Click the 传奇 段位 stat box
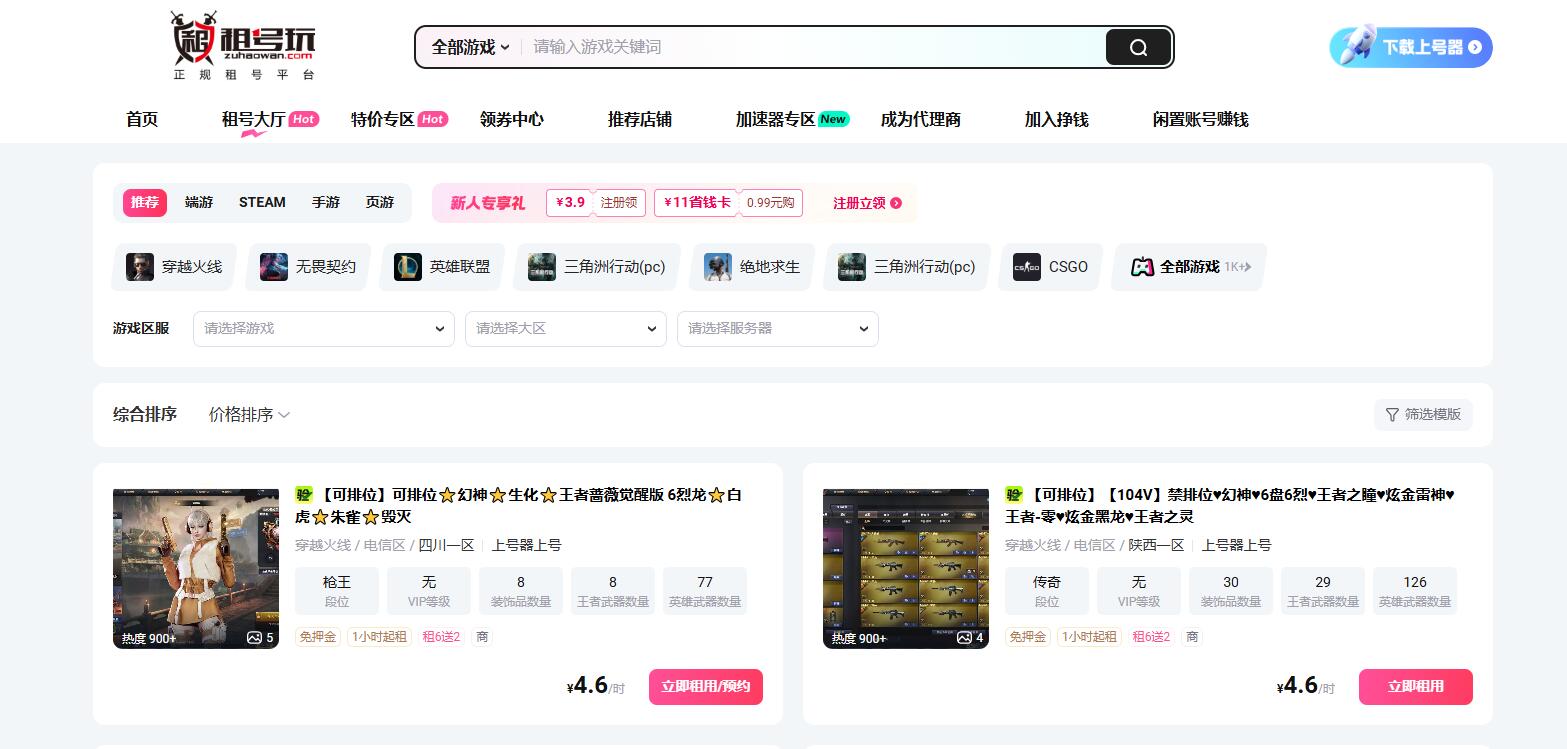 click(x=1047, y=590)
